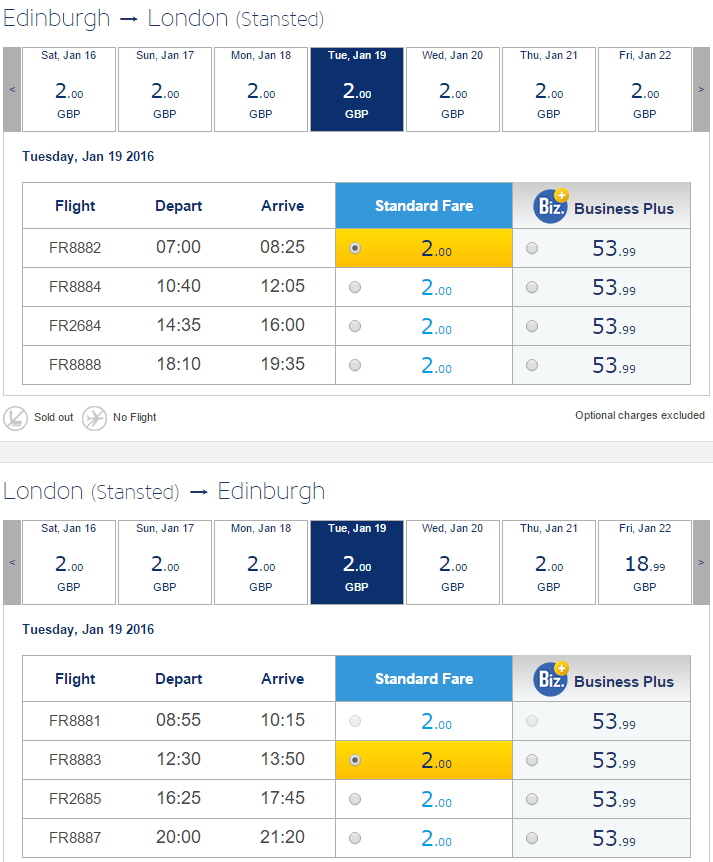Switch outbound date to Sat, Jan 16
The height and width of the screenshot is (862, 713).
69,90
